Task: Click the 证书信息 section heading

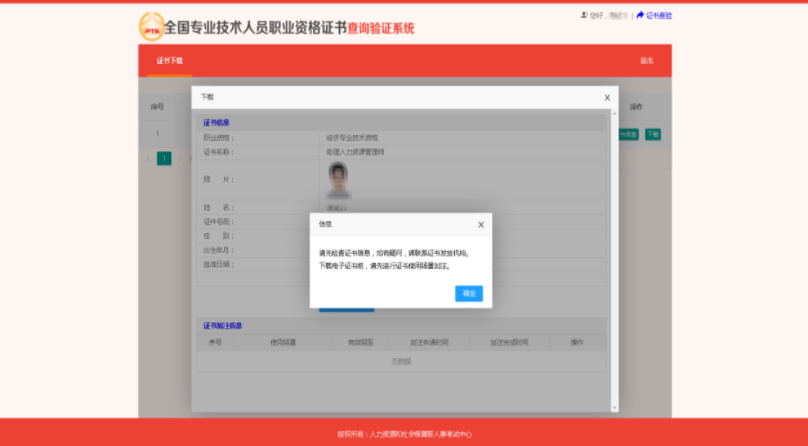Action: (x=216, y=123)
